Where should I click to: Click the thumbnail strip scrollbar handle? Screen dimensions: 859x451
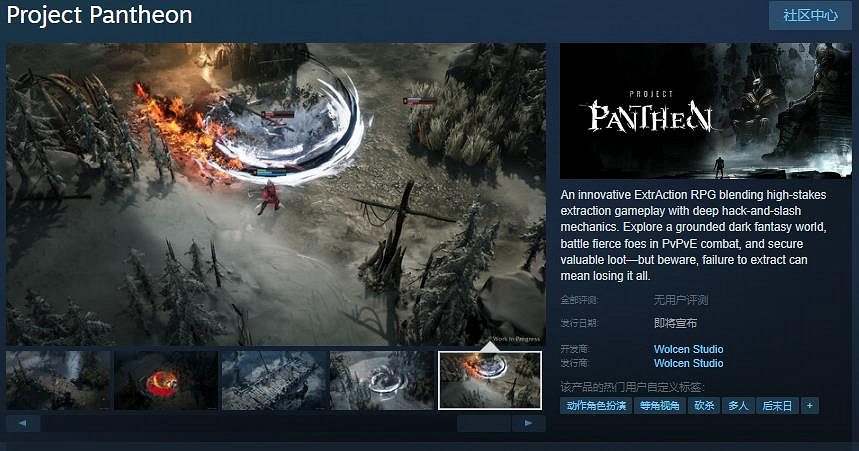click(x=484, y=423)
